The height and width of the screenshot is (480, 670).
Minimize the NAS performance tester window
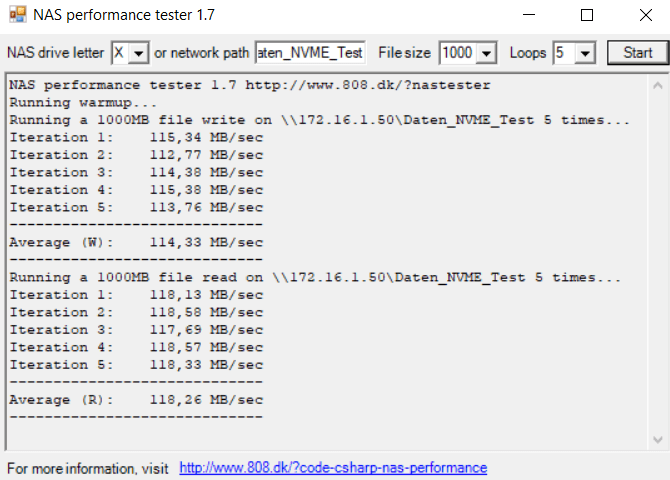pyautogui.click(x=532, y=16)
